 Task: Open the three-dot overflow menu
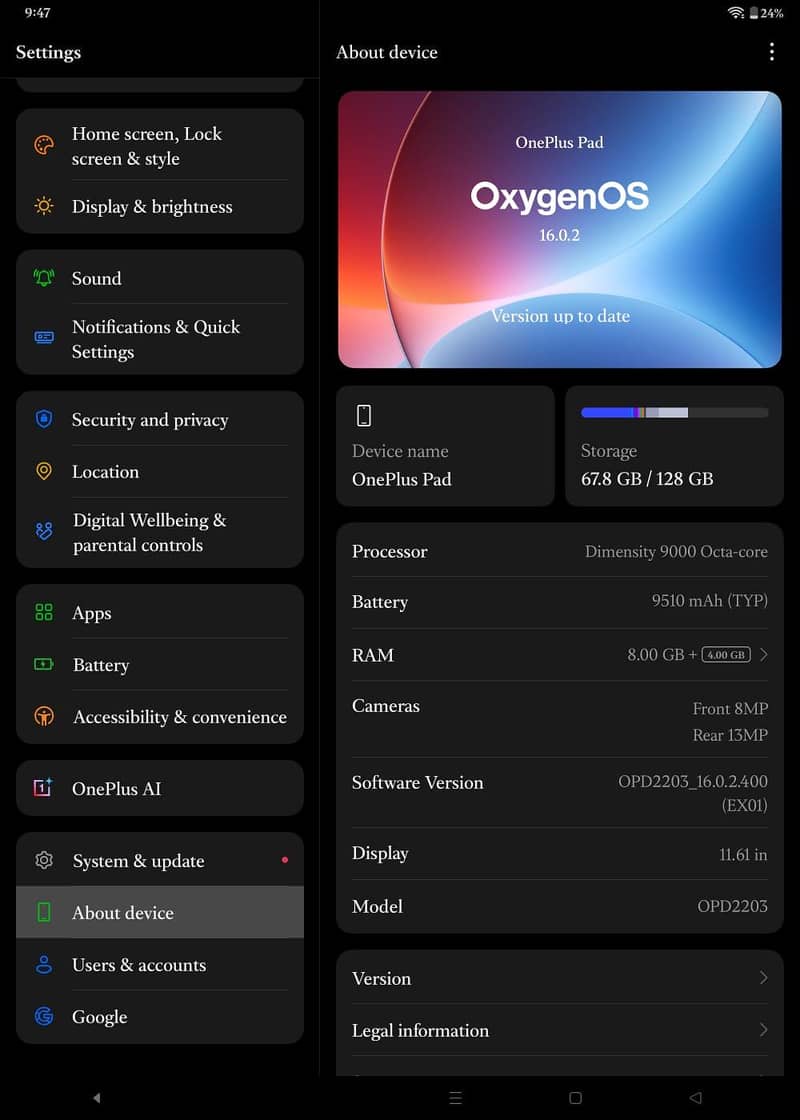pyautogui.click(x=771, y=51)
